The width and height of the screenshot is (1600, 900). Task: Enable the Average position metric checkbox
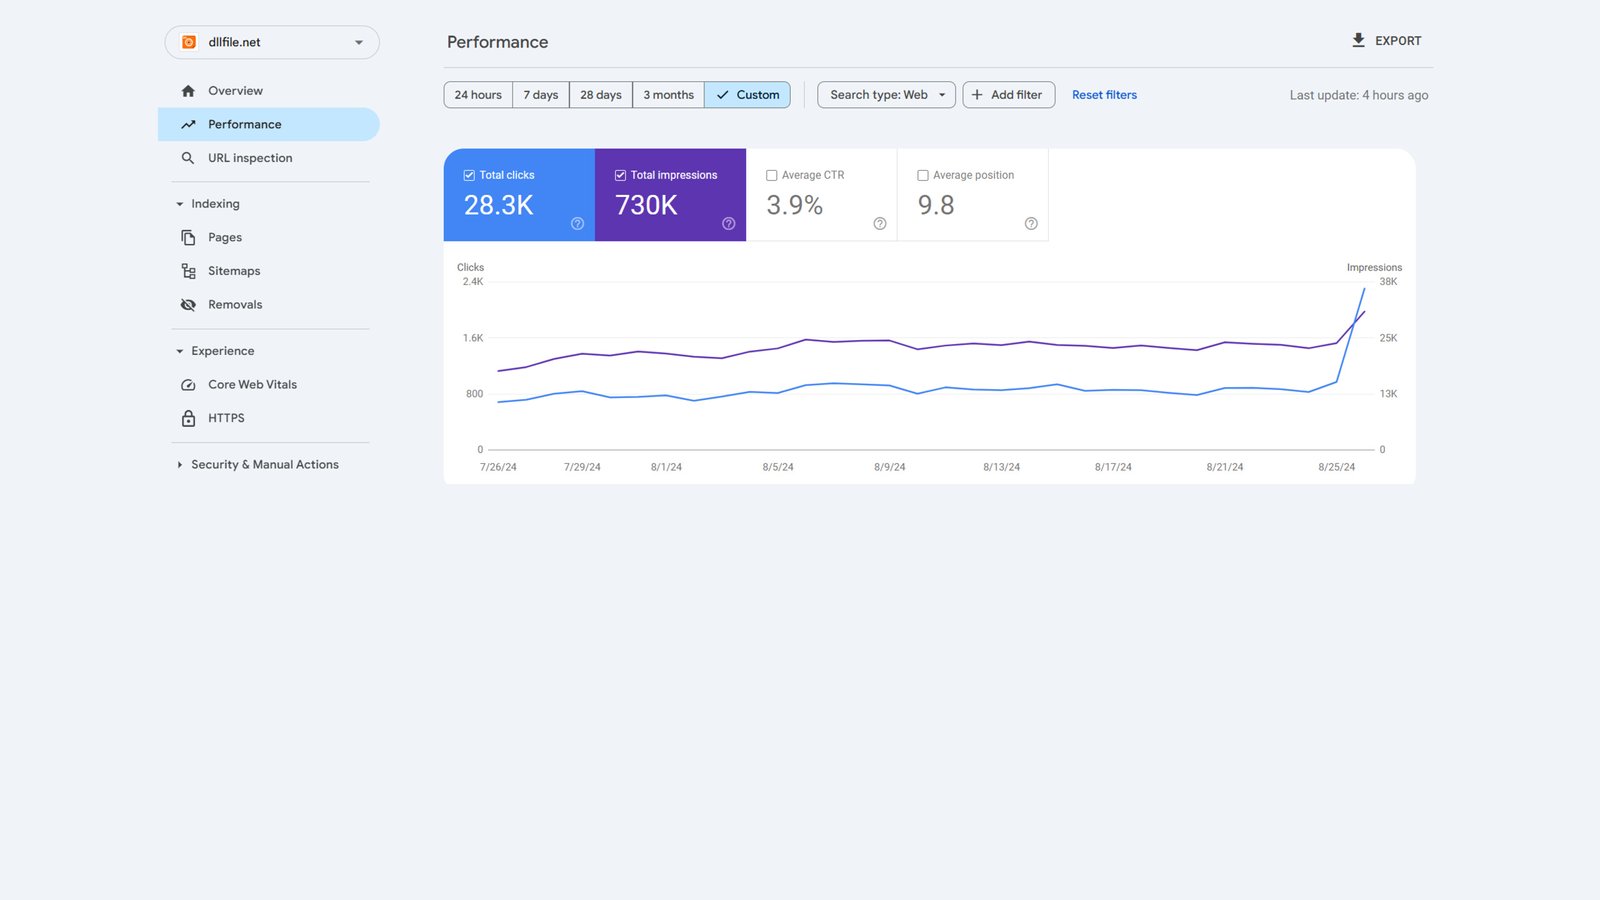[922, 174]
